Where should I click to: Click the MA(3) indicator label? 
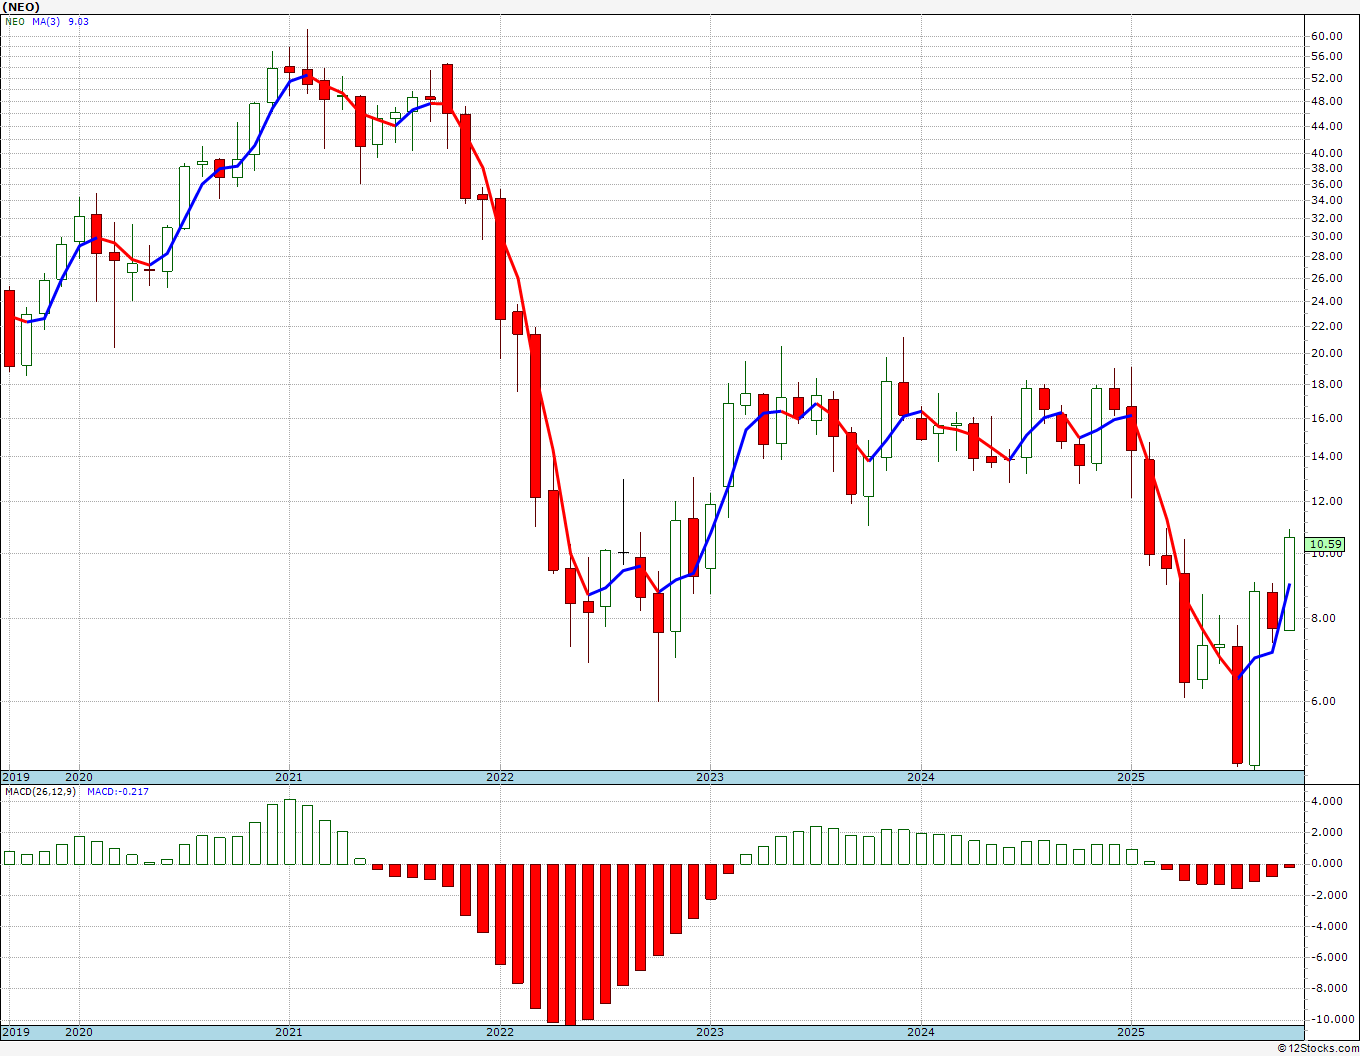pyautogui.click(x=46, y=21)
